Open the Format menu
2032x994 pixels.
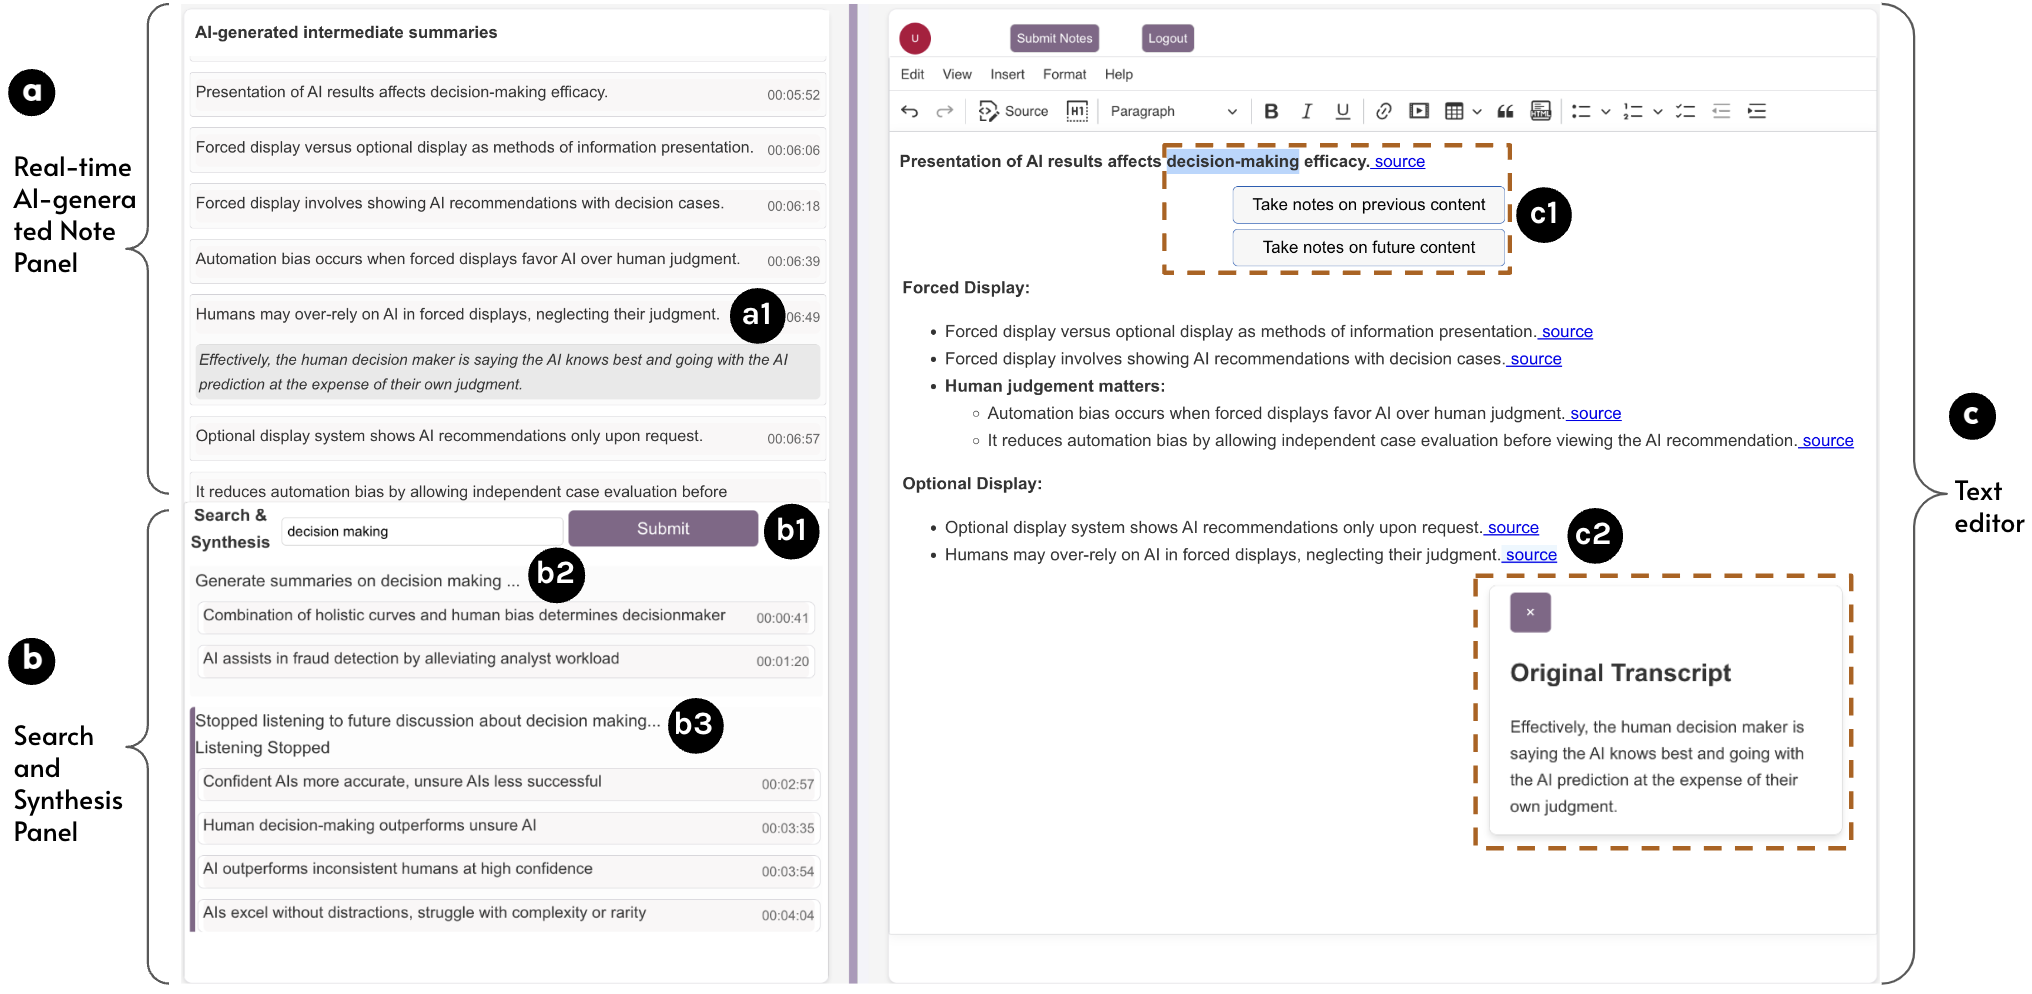click(x=1064, y=74)
